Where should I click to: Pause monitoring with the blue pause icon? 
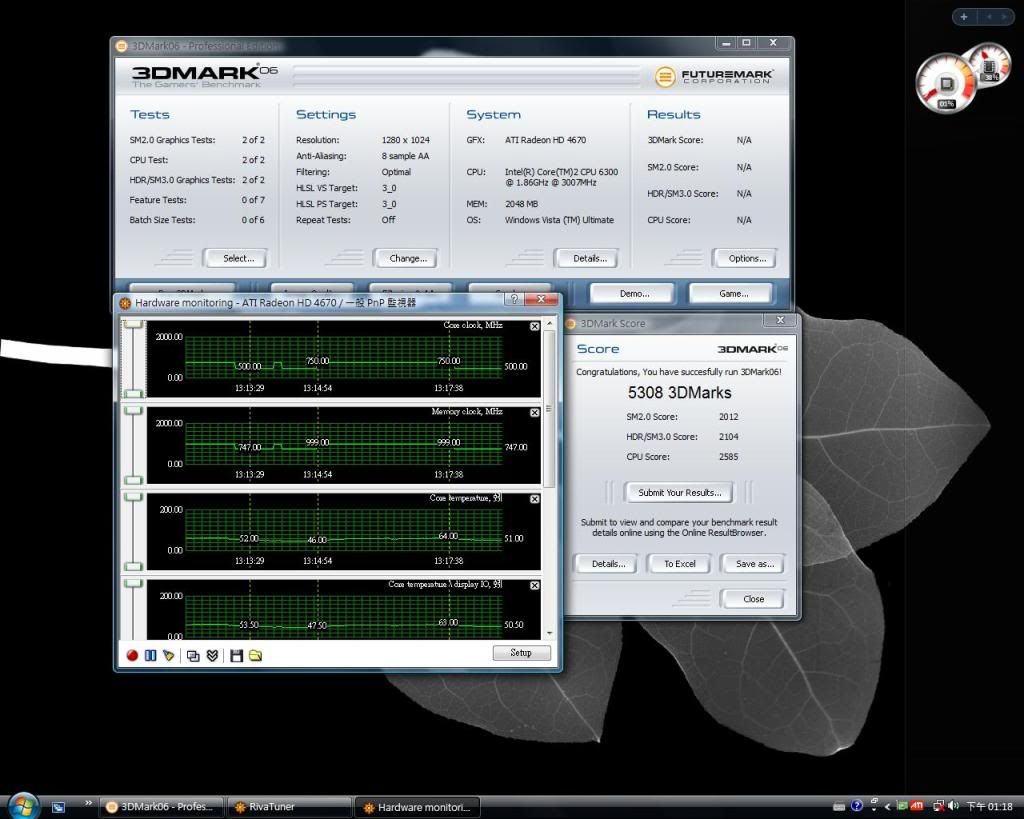[x=150, y=655]
